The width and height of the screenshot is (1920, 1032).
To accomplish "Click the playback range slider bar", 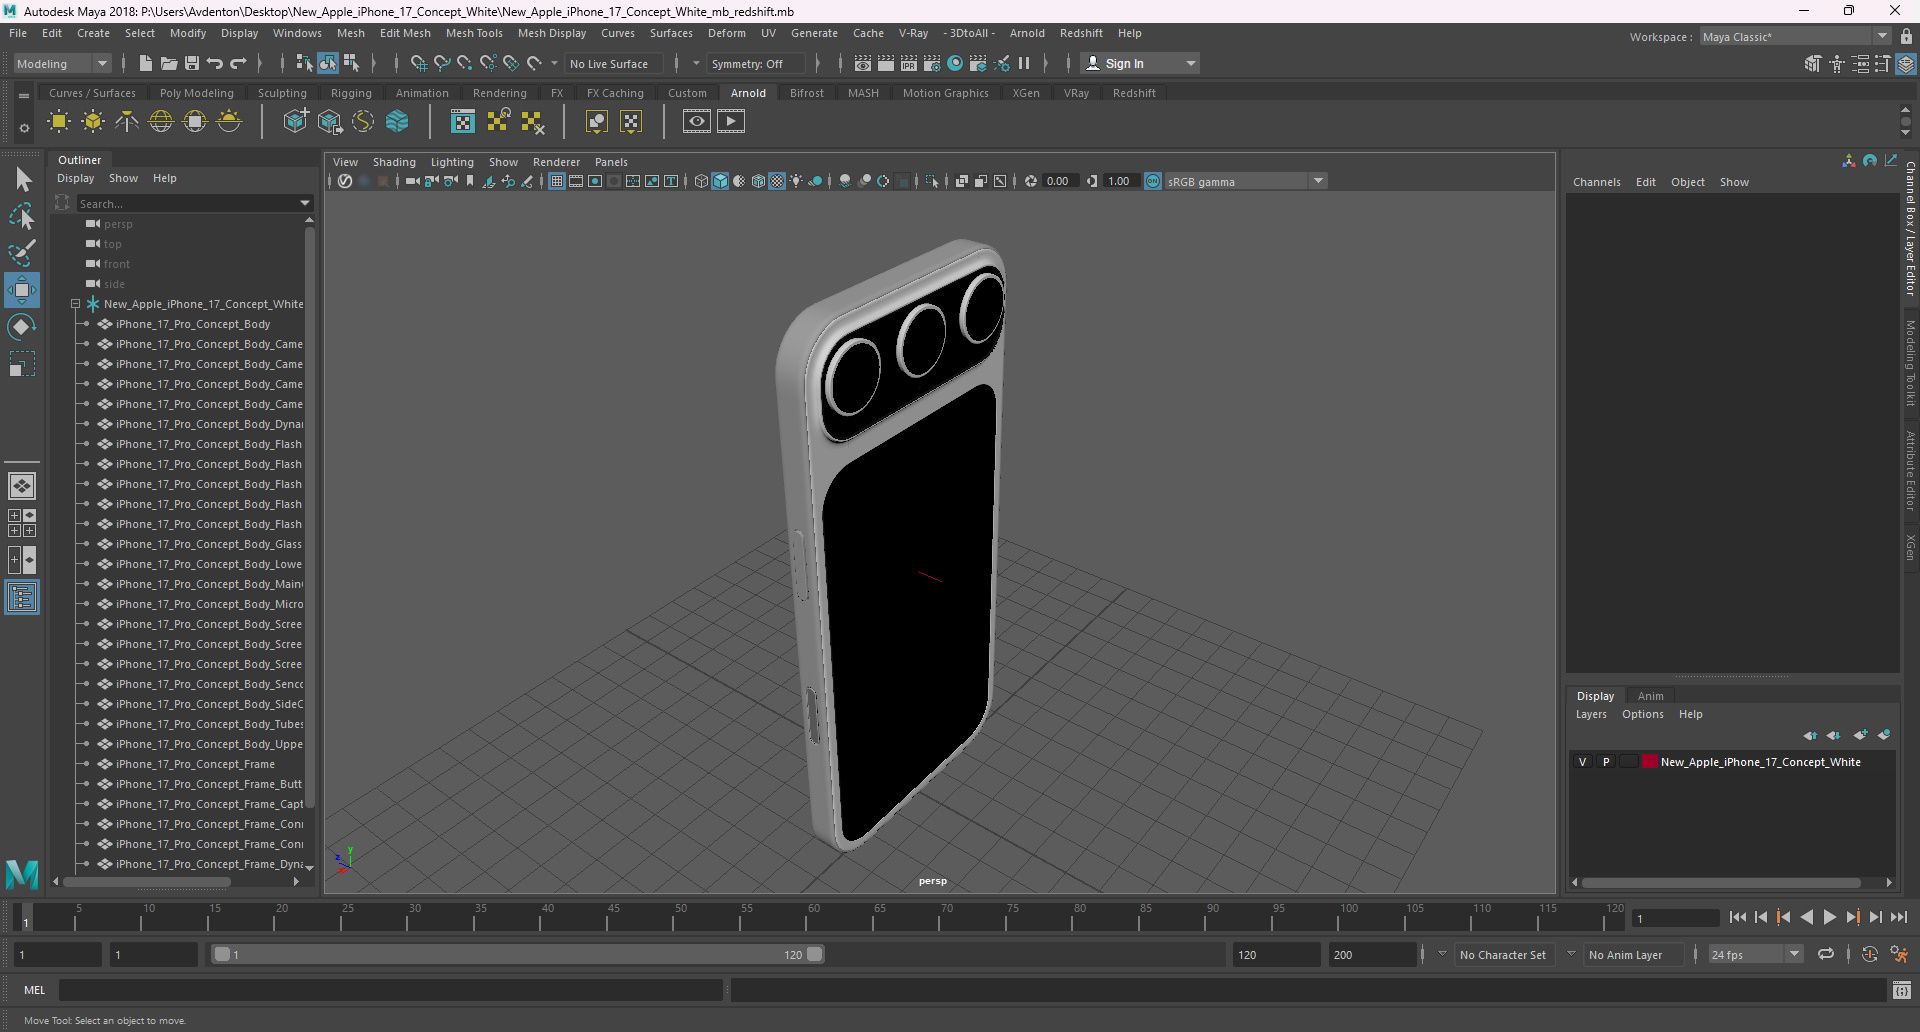I will (x=518, y=954).
